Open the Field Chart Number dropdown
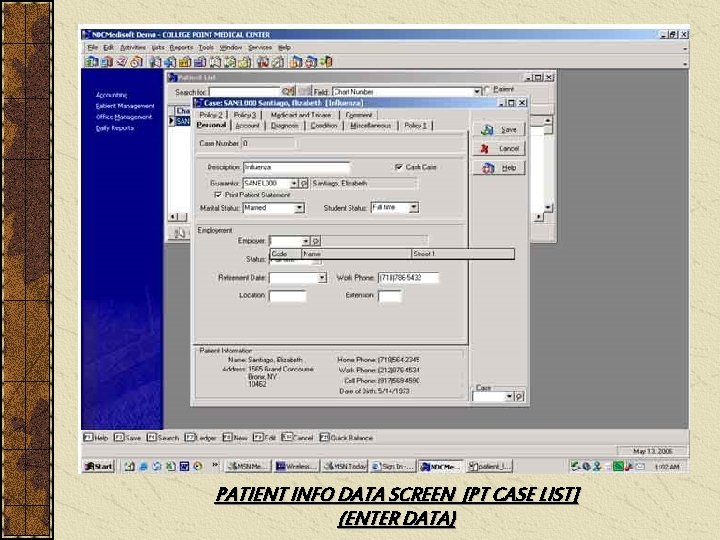 click(x=477, y=92)
